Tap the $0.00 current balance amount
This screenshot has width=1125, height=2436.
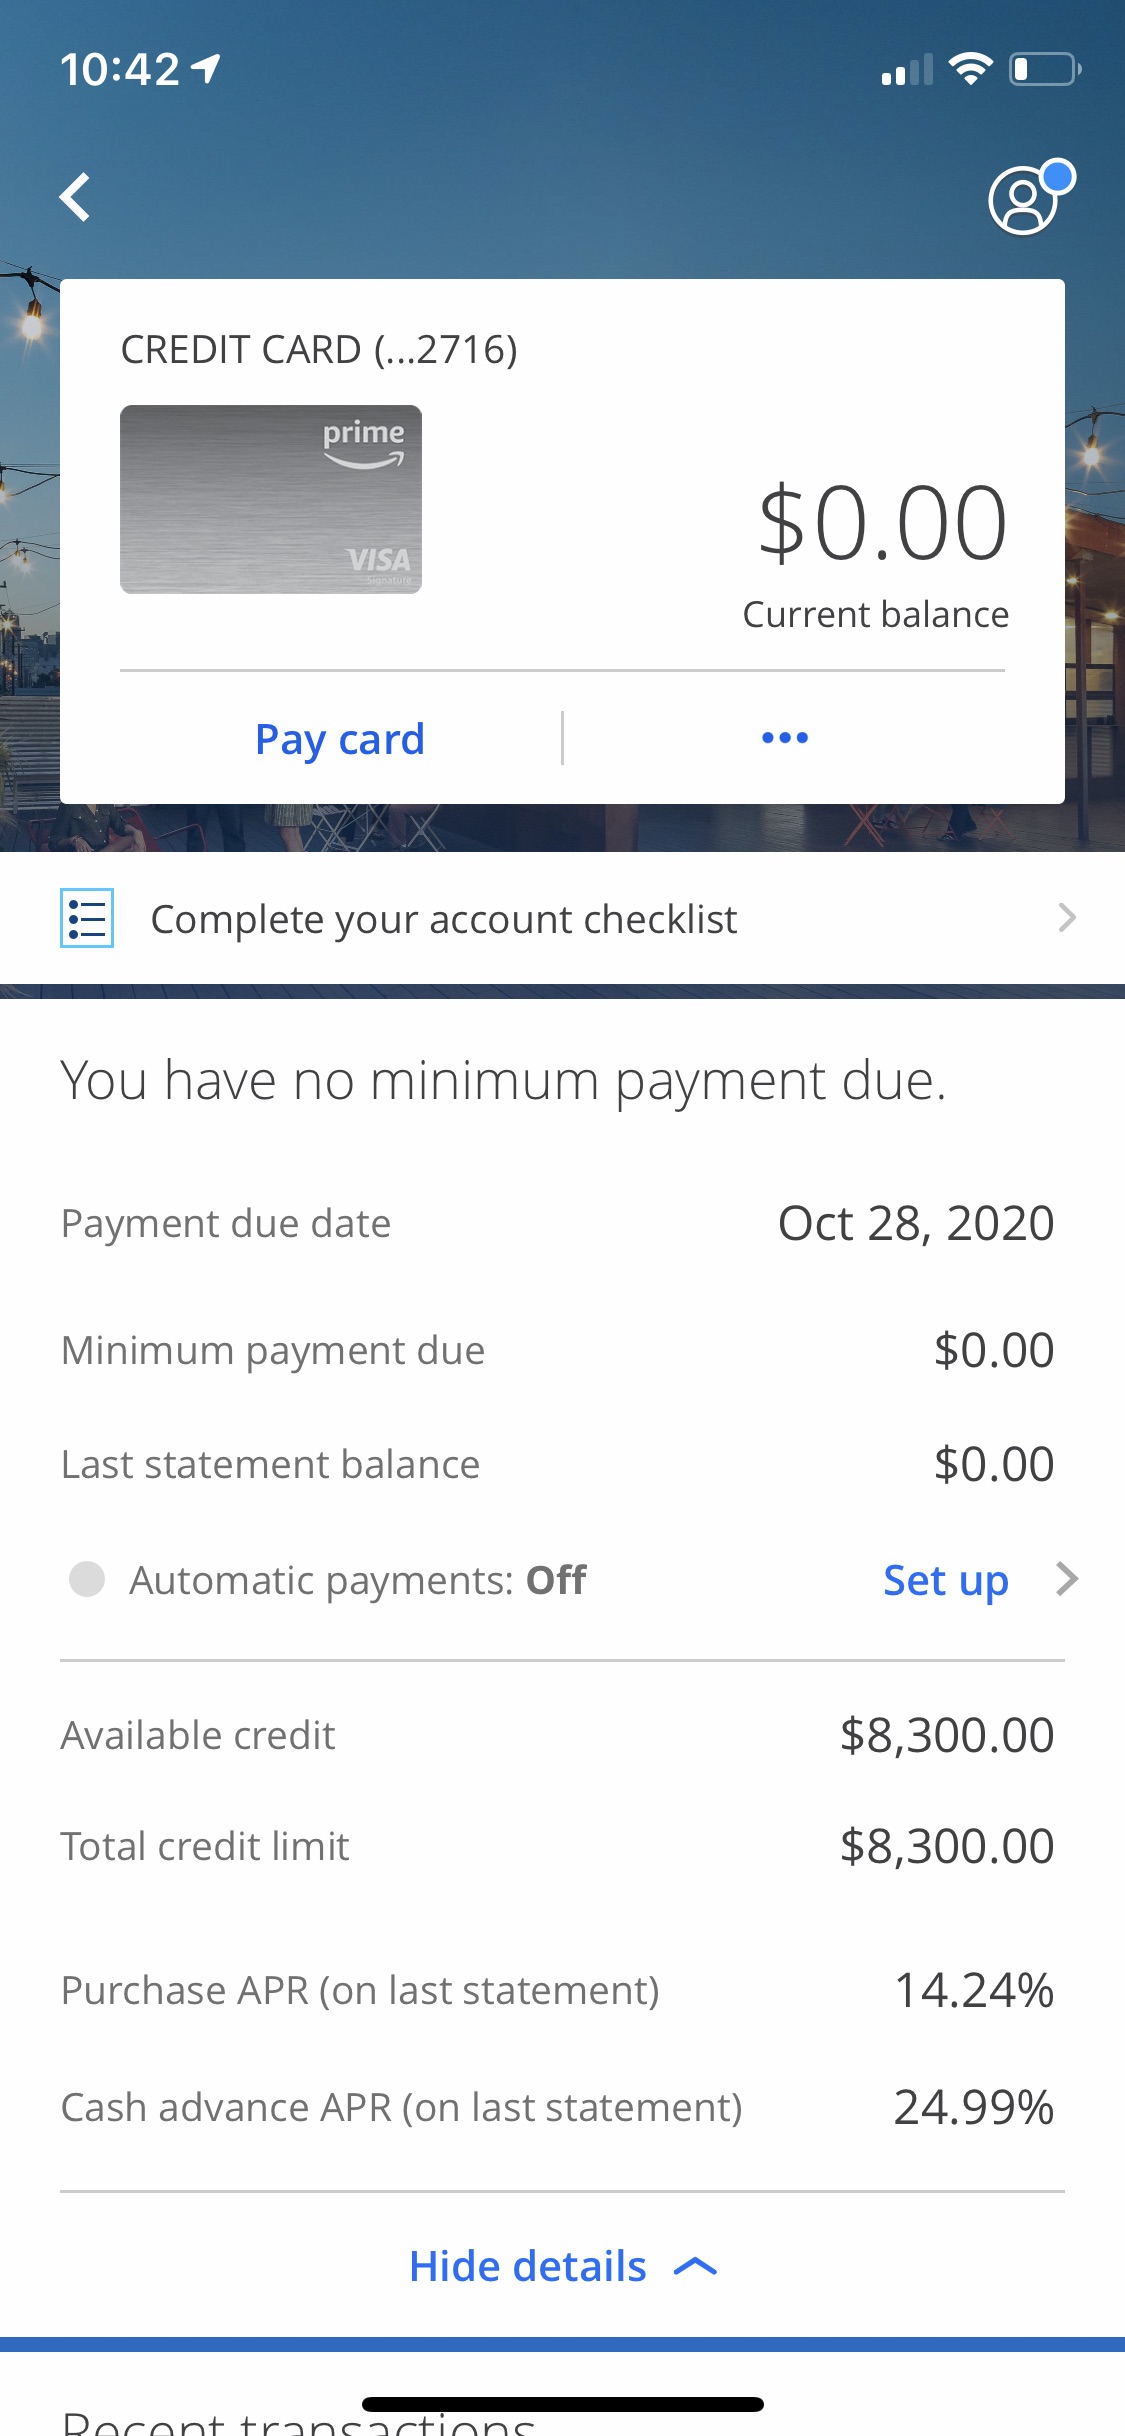(882, 523)
